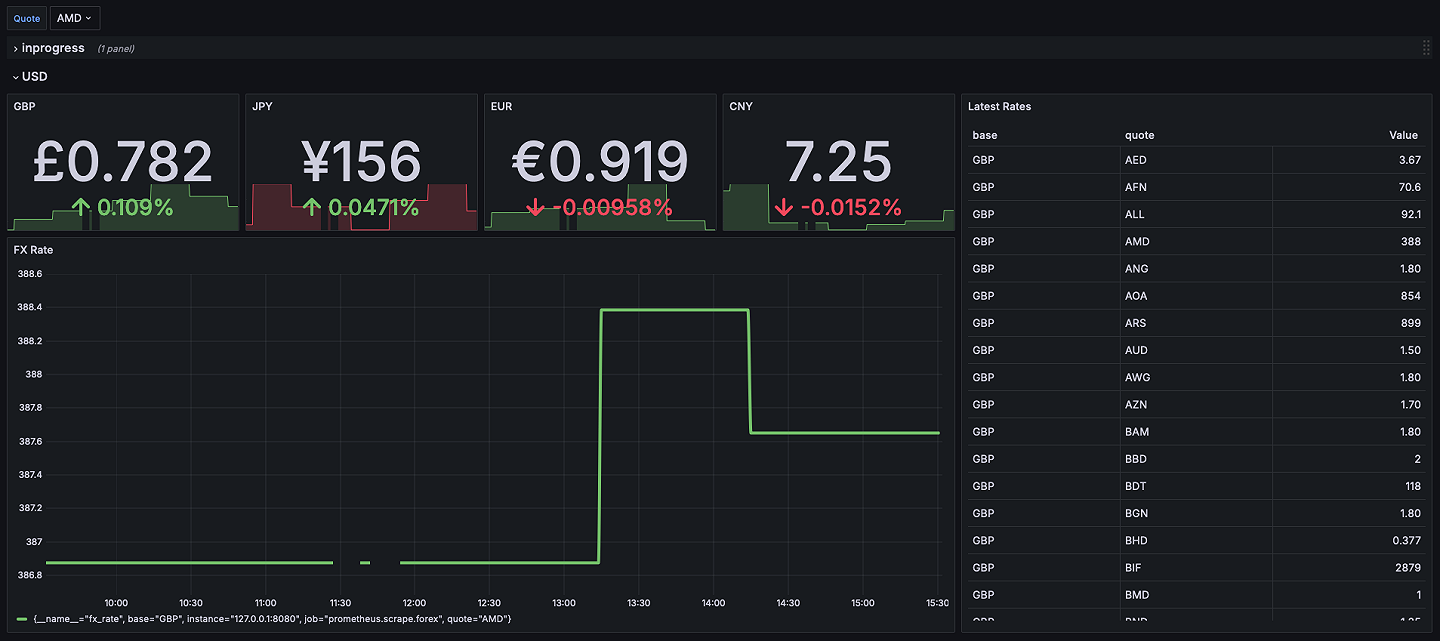Click the drag handle dots on the inprogress row
Image resolution: width=1440 pixels, height=641 pixels.
(x=1426, y=47)
